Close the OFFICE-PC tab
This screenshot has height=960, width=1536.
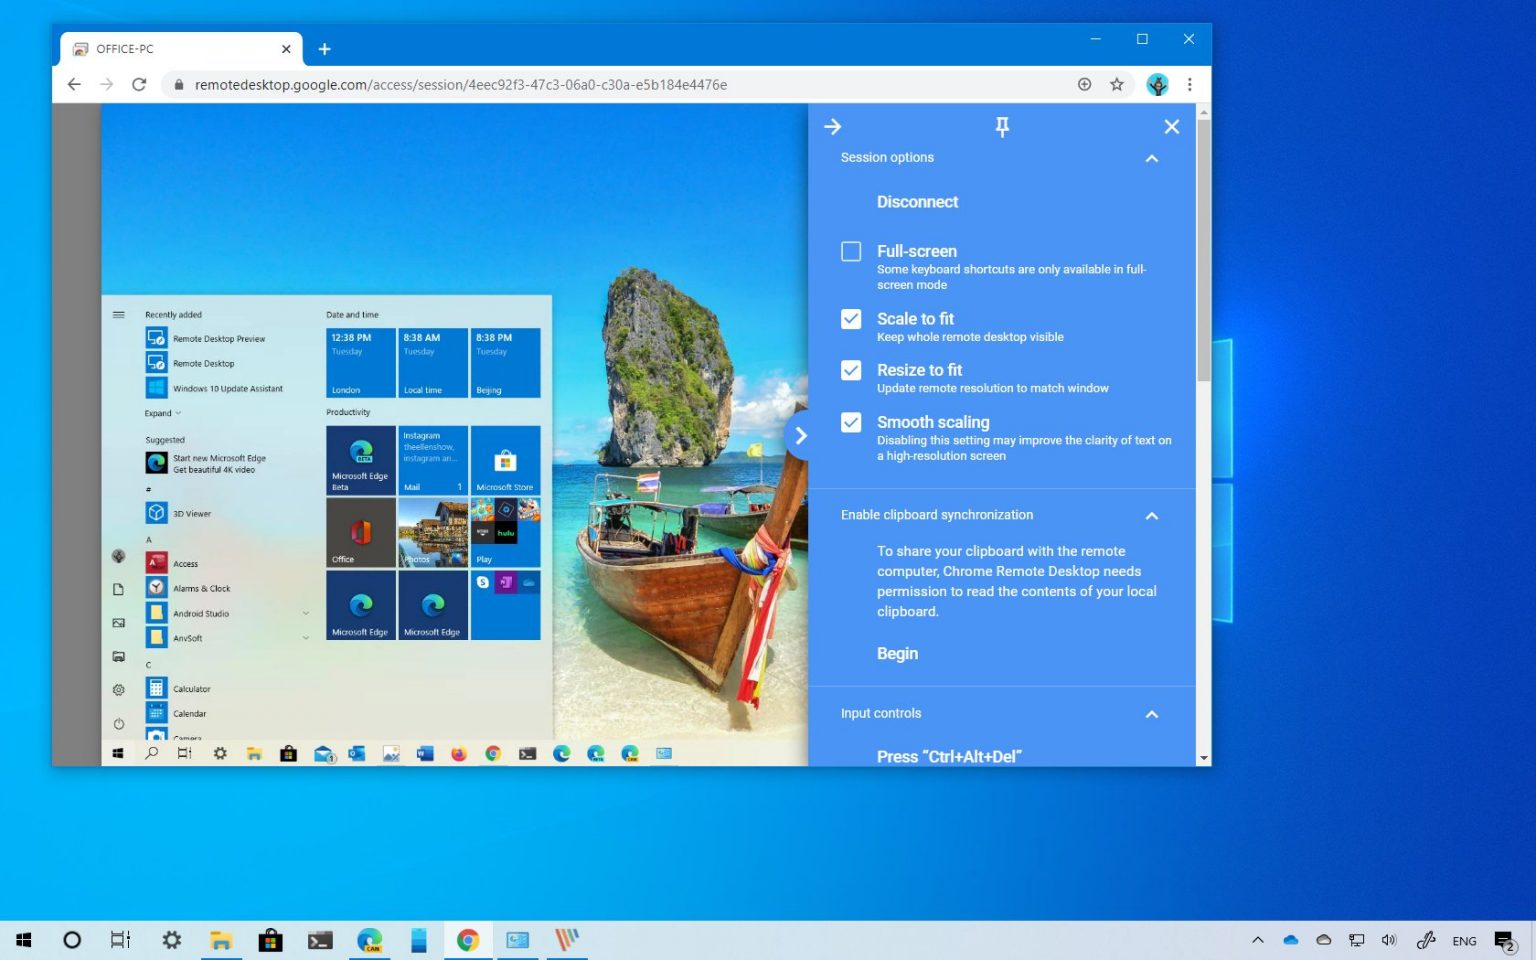286,49
